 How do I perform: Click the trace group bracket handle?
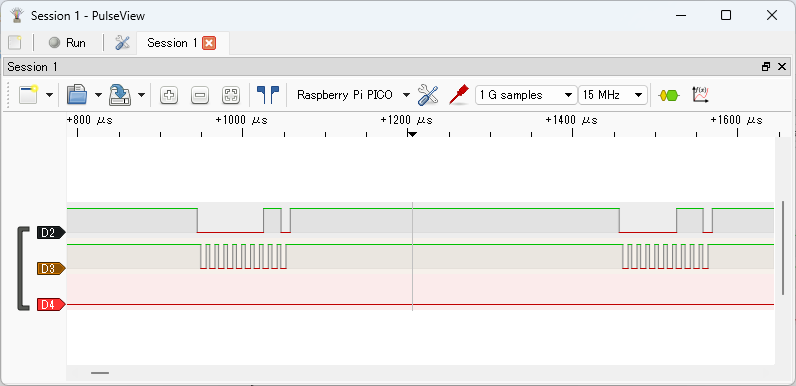click(23, 269)
